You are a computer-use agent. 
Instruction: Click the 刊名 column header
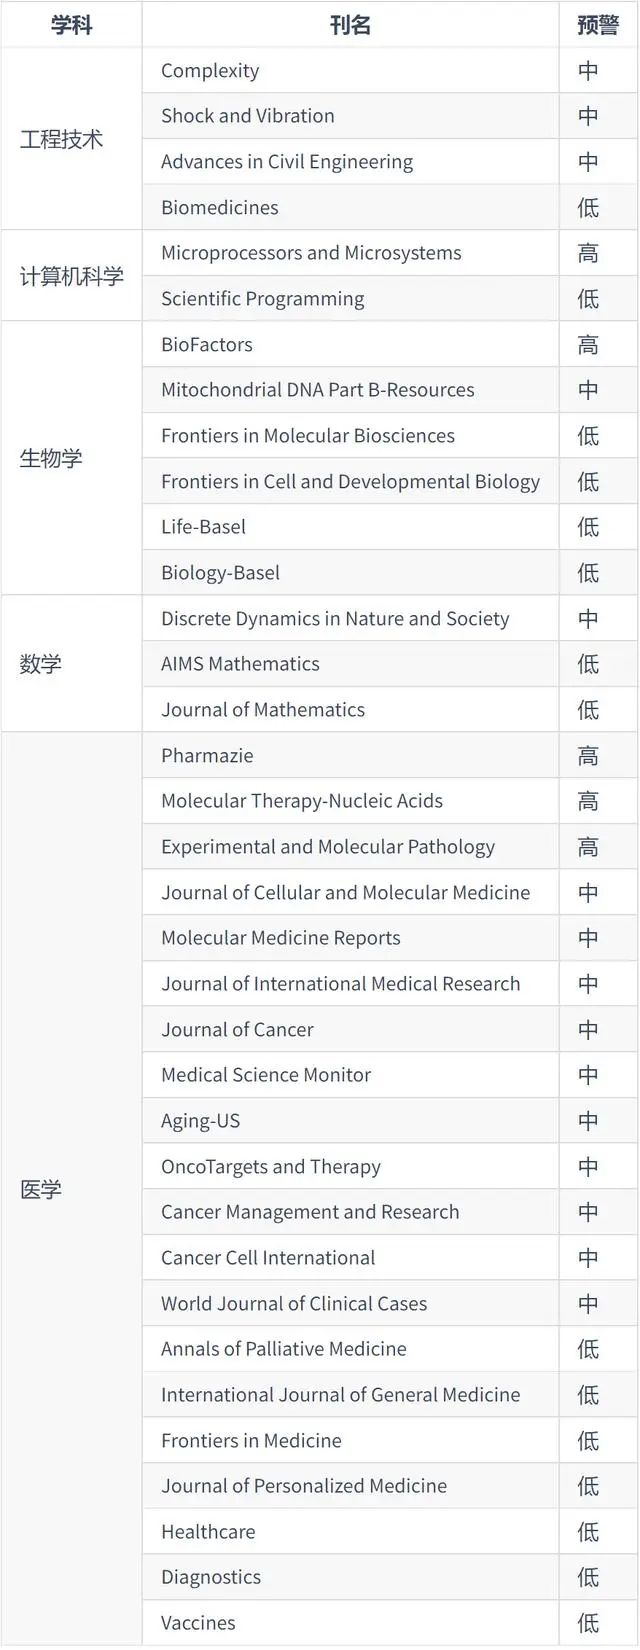350,25
